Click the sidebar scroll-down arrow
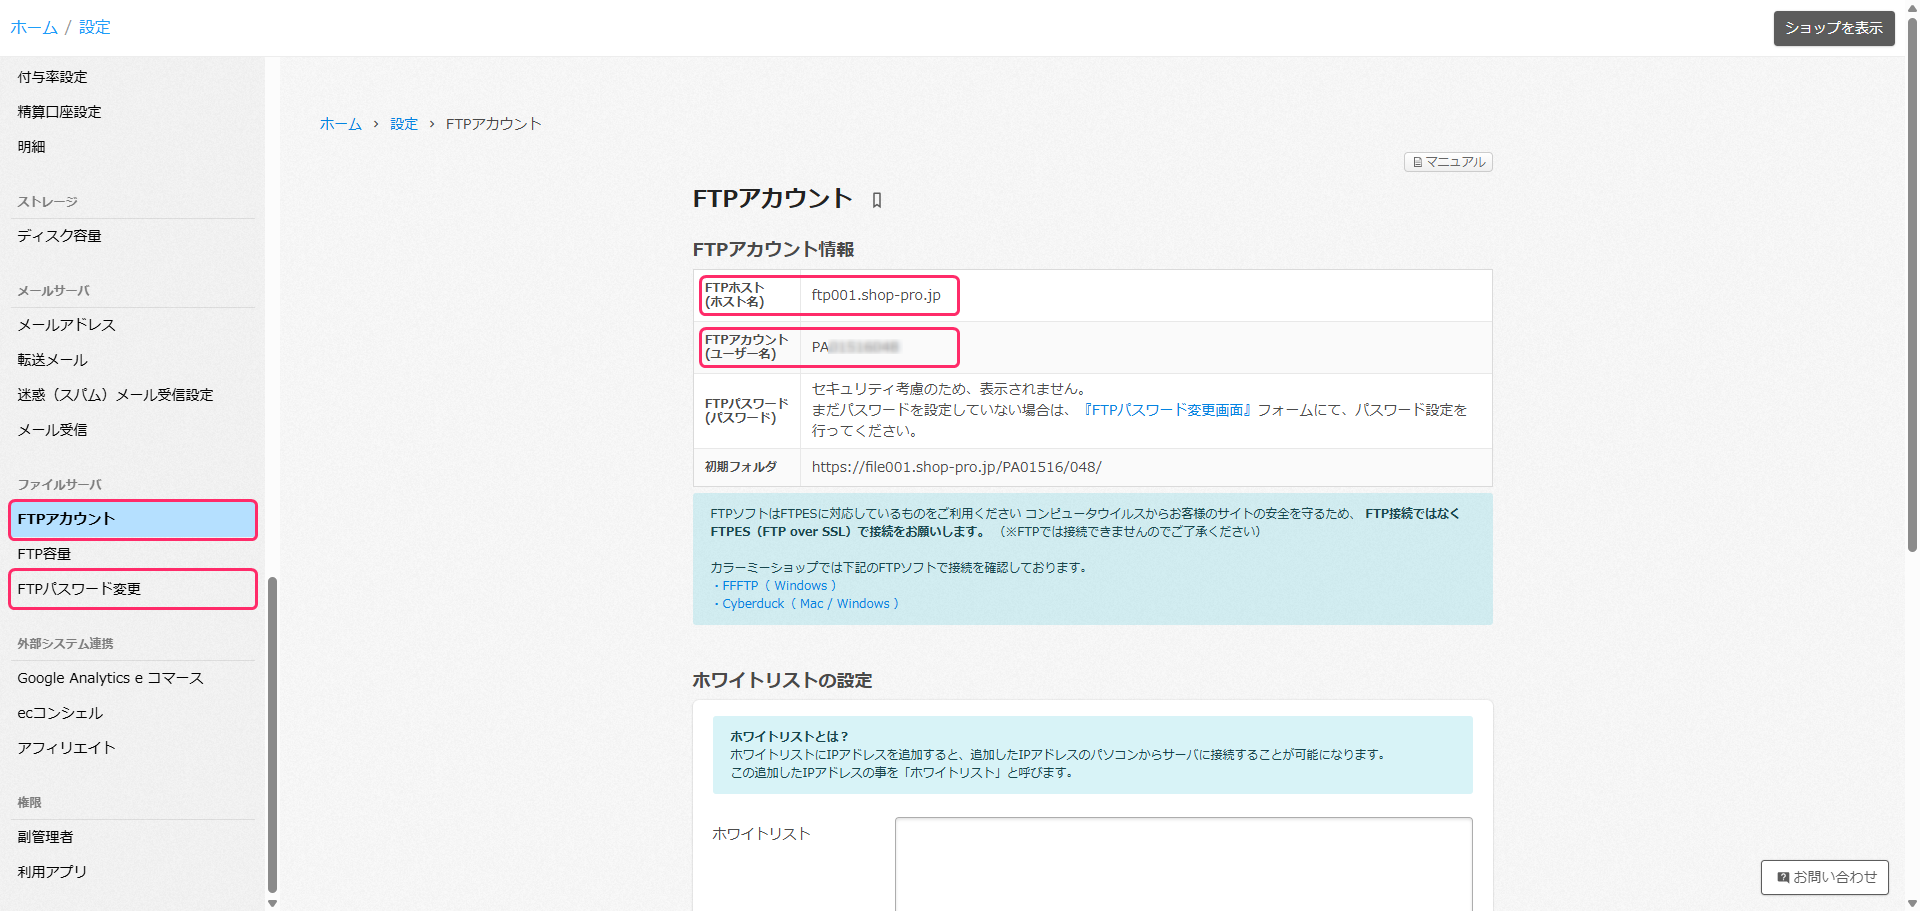1920x911 pixels. pyautogui.click(x=272, y=903)
